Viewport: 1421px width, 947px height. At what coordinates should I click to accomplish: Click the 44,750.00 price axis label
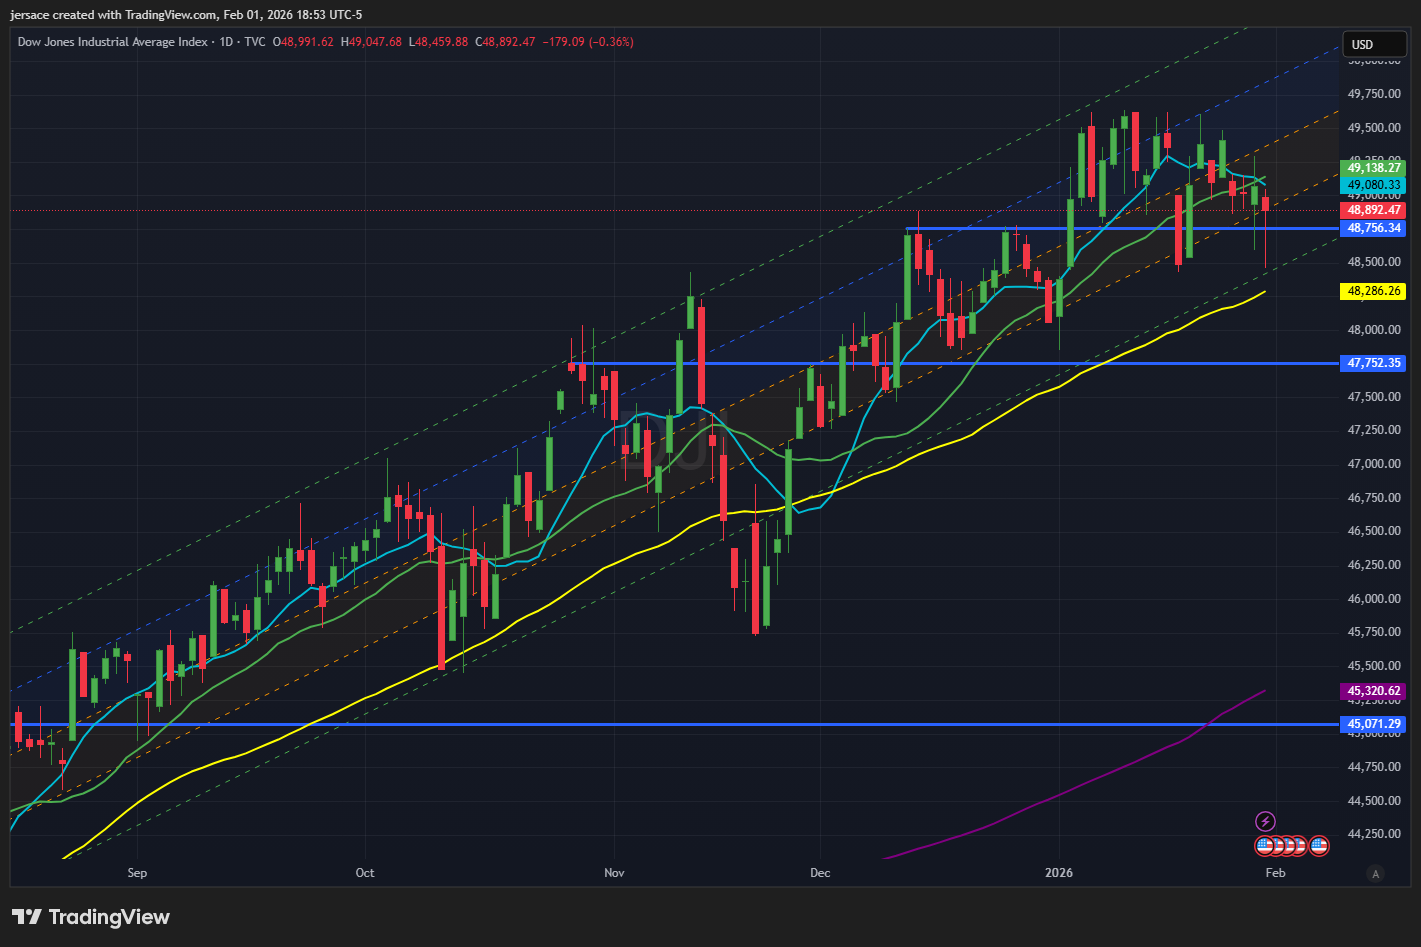(x=1374, y=767)
